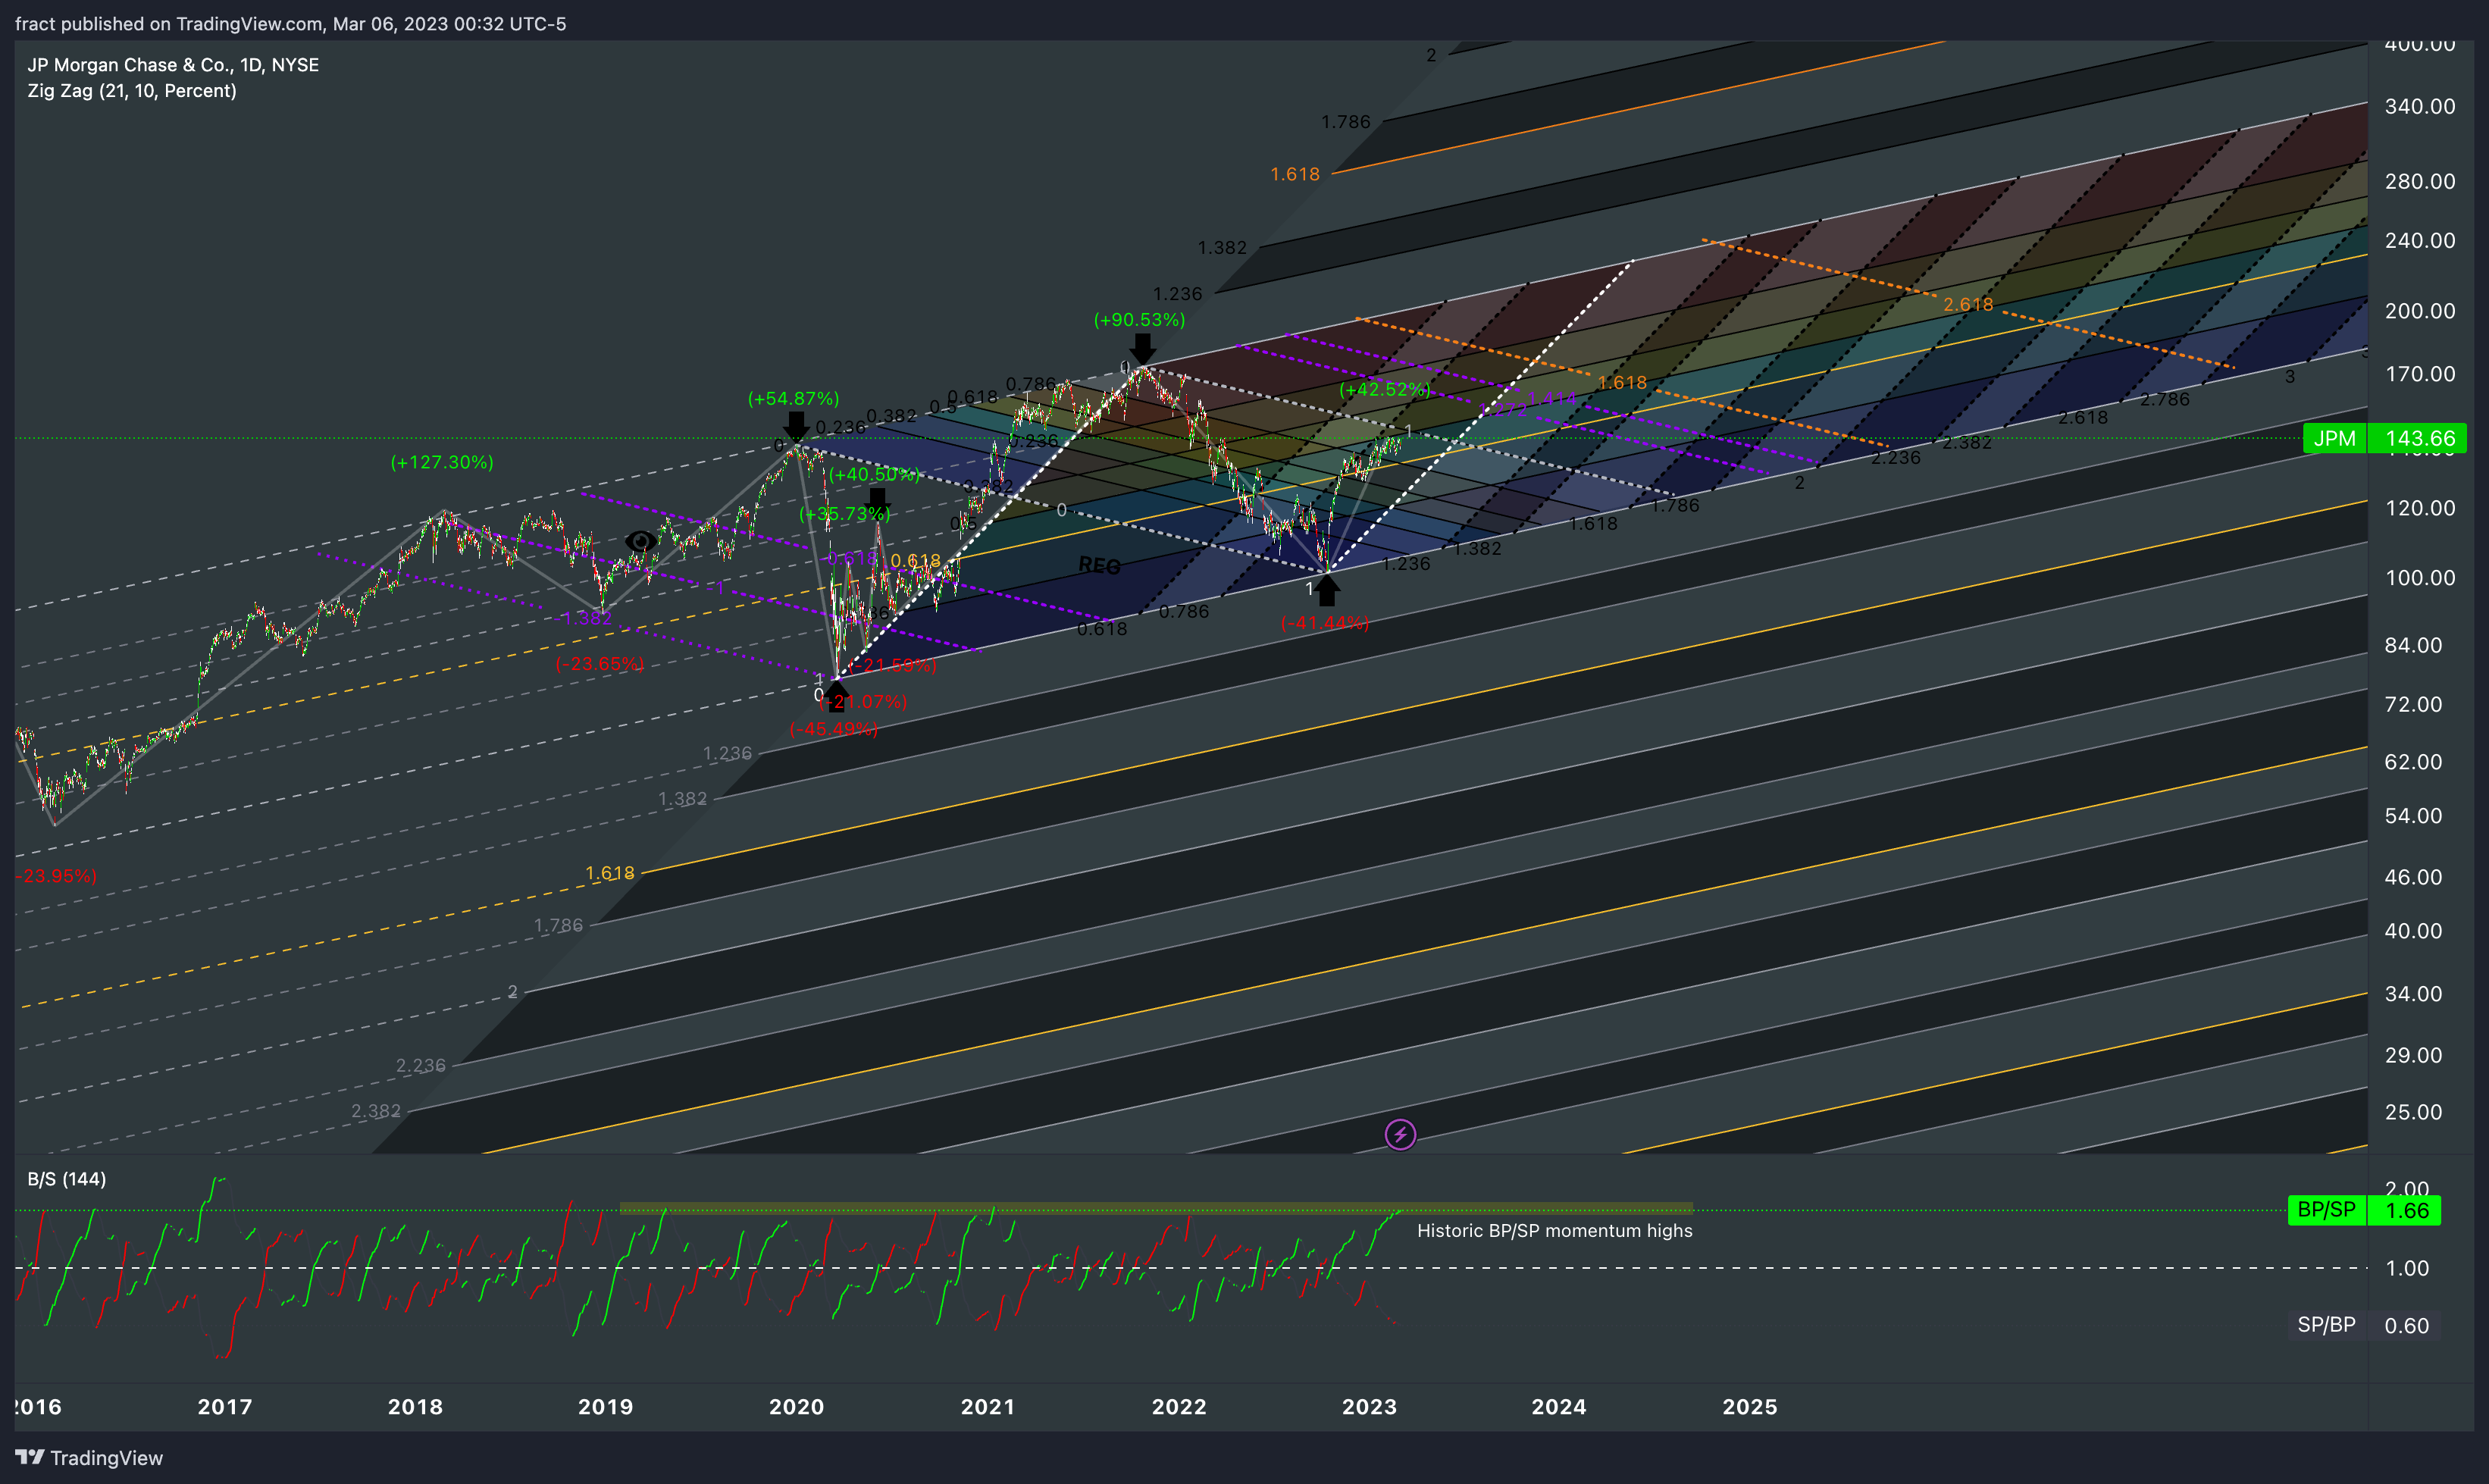2489x1484 pixels.
Task: Click the (-41.44%) red percent label
Action: coord(1325,623)
